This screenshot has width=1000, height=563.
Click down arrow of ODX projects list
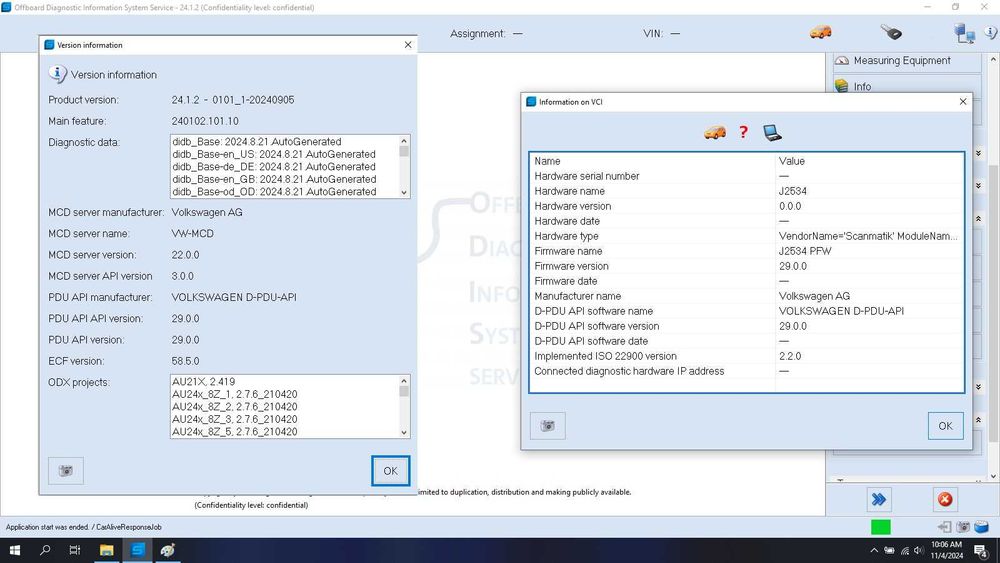tap(404, 432)
